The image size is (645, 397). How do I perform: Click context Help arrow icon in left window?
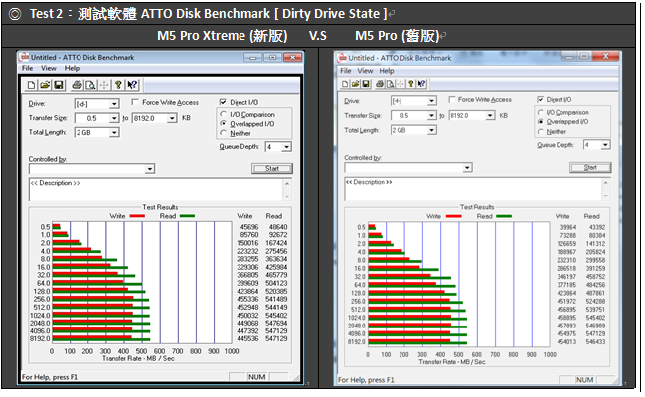click(132, 85)
